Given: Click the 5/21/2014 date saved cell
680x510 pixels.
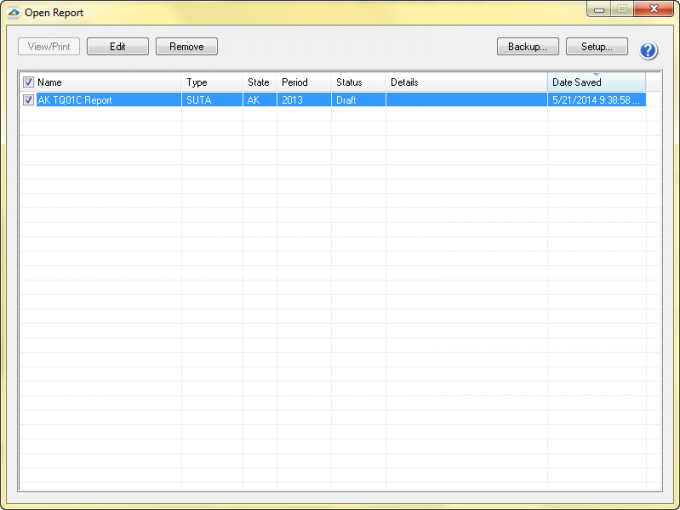Looking at the screenshot, I should [595, 100].
